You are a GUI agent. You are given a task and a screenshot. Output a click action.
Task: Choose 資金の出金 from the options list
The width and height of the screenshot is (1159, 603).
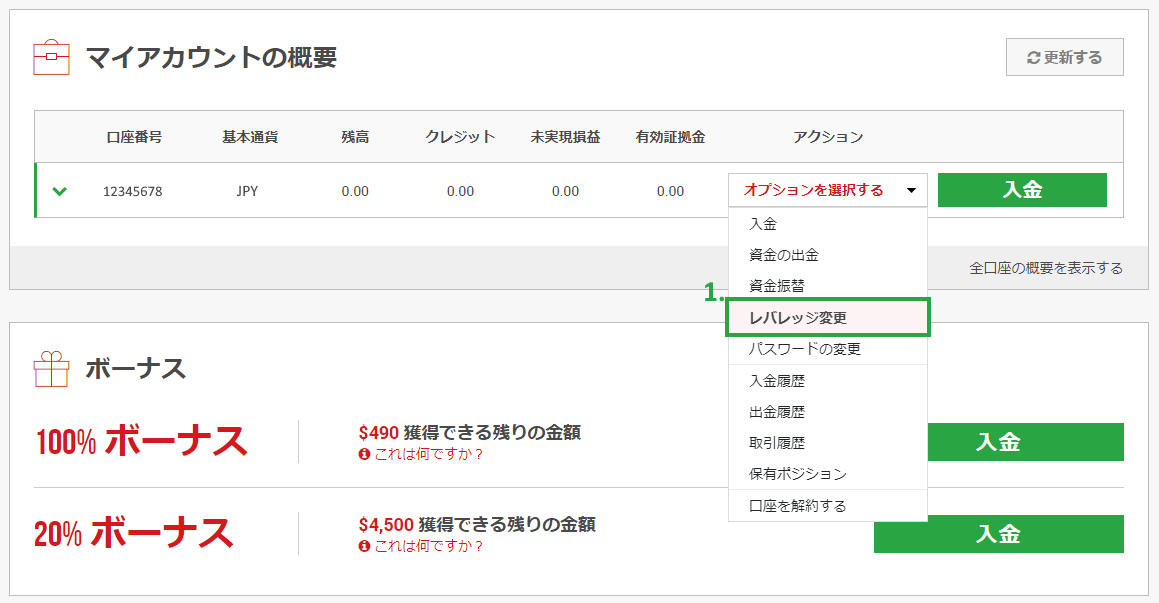784,255
